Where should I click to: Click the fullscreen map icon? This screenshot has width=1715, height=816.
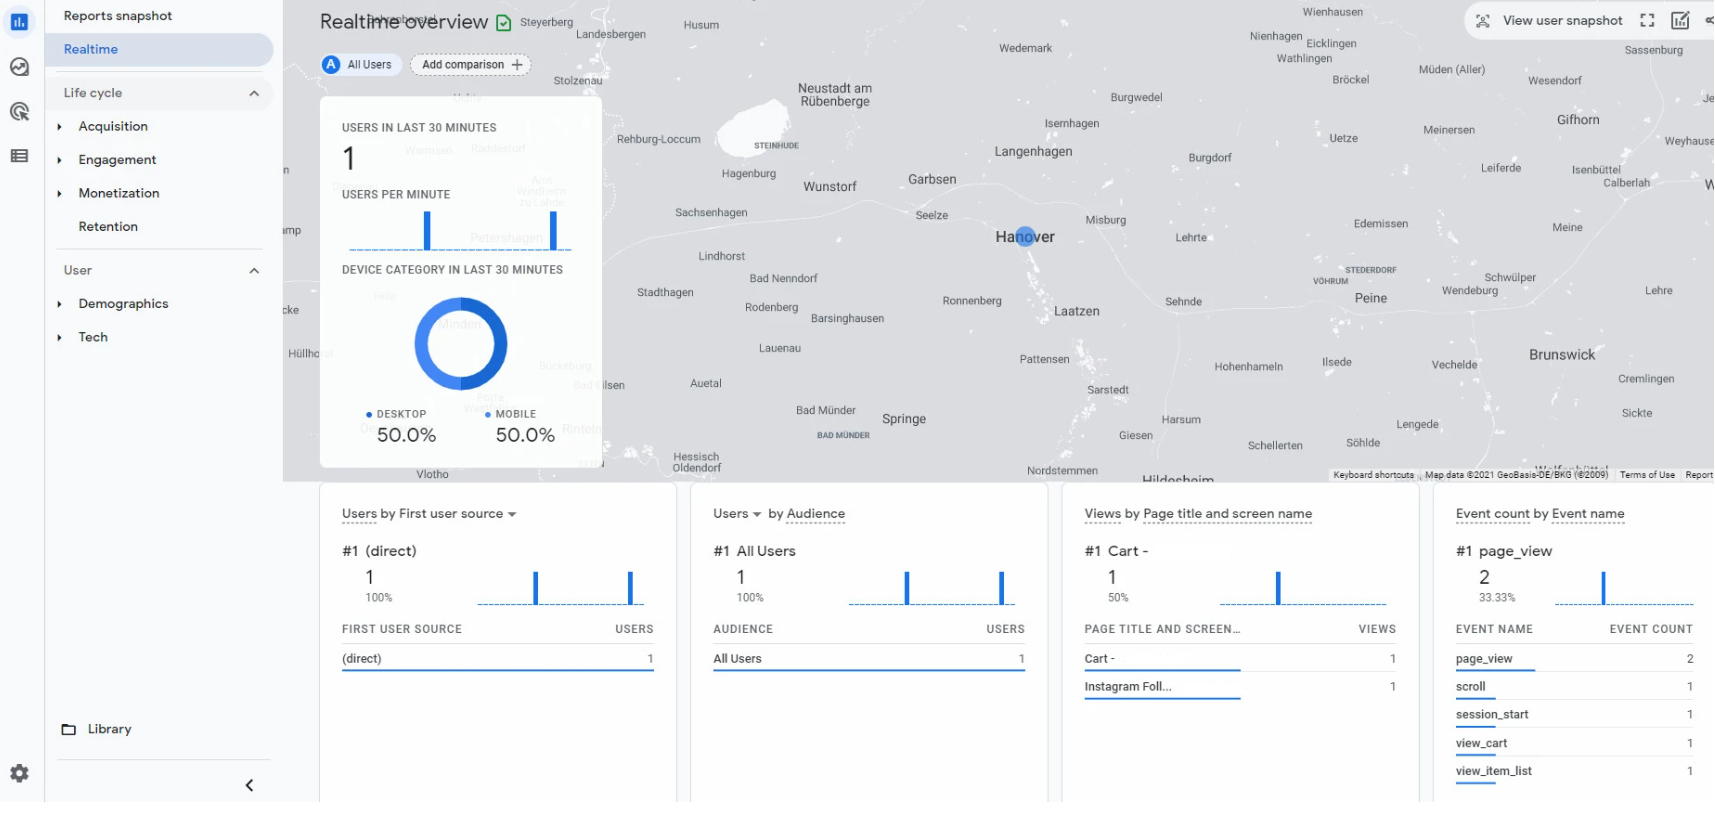(1647, 21)
